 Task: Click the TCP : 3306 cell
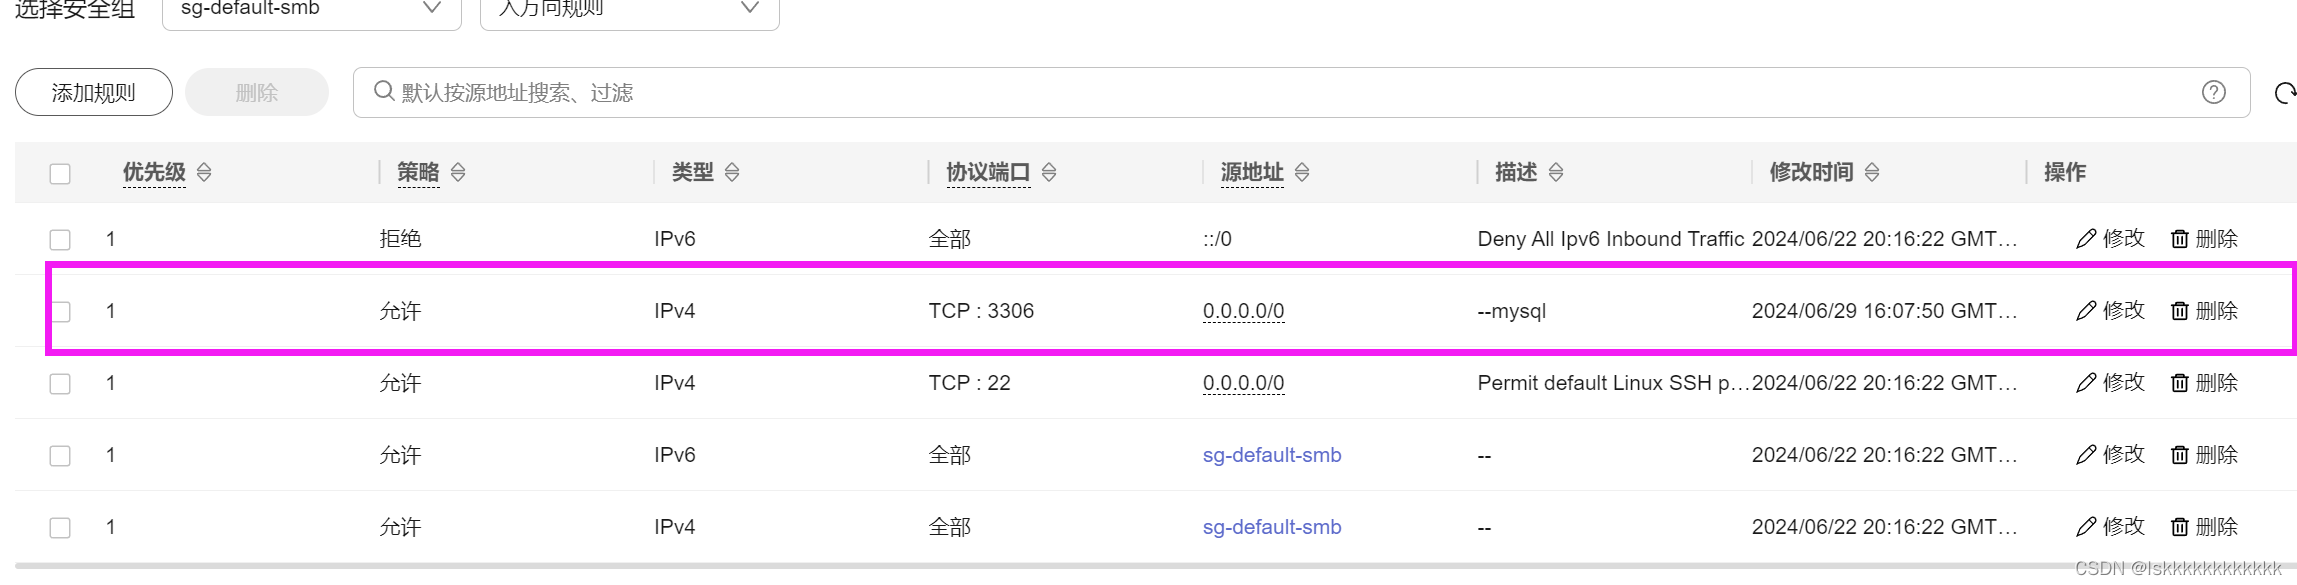(x=981, y=311)
